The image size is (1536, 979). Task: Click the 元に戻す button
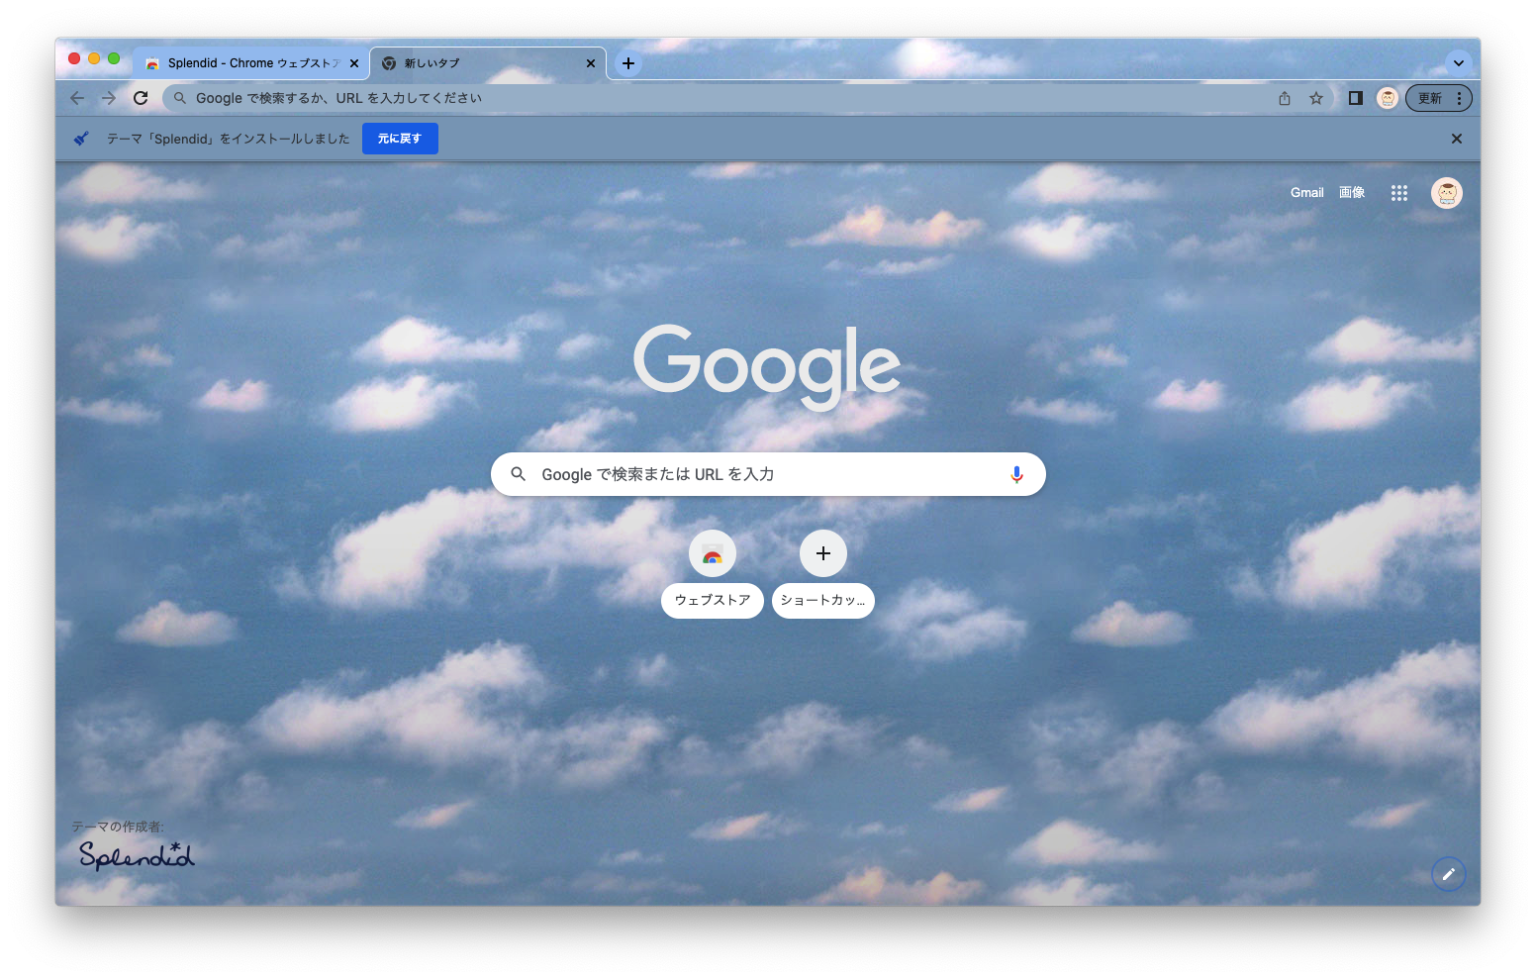pyautogui.click(x=400, y=138)
